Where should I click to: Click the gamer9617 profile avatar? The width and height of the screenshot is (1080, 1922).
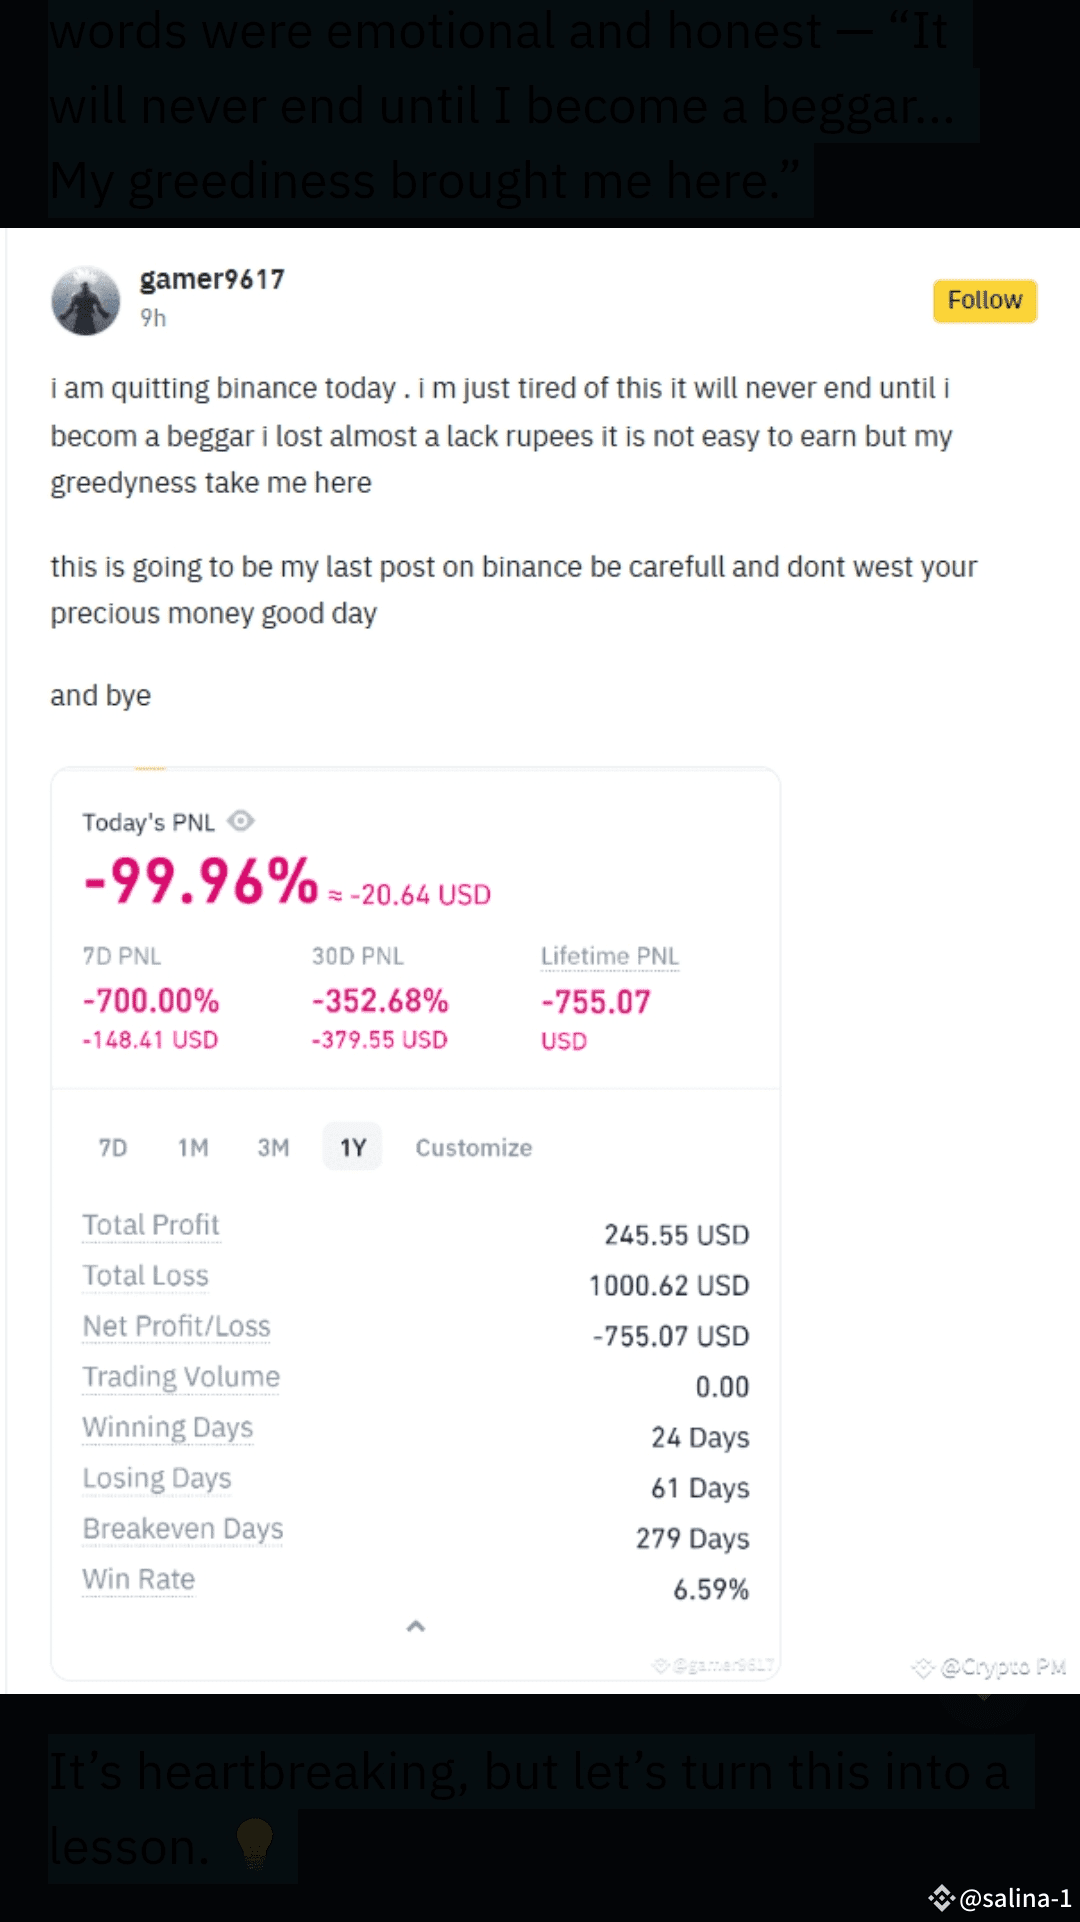(86, 301)
